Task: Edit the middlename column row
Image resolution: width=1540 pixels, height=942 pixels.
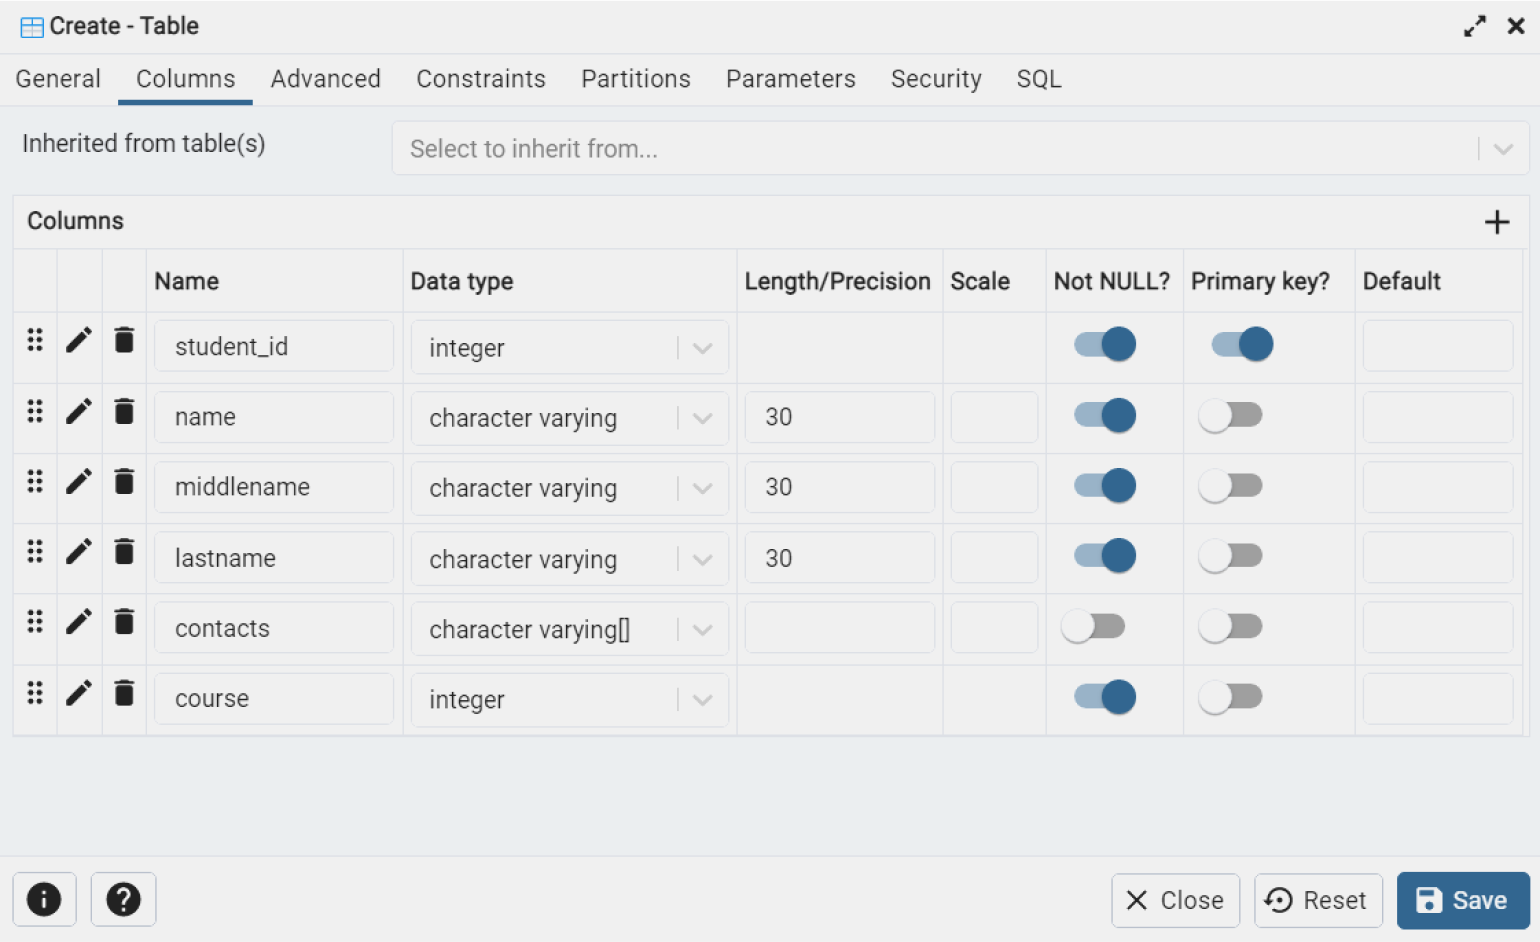Action: point(79,481)
